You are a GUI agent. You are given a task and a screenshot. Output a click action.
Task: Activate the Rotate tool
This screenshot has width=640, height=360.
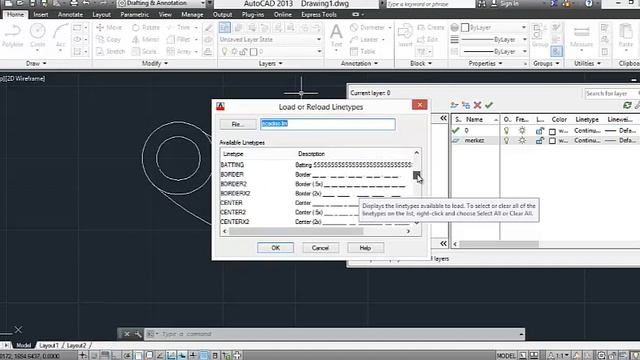click(x=146, y=27)
